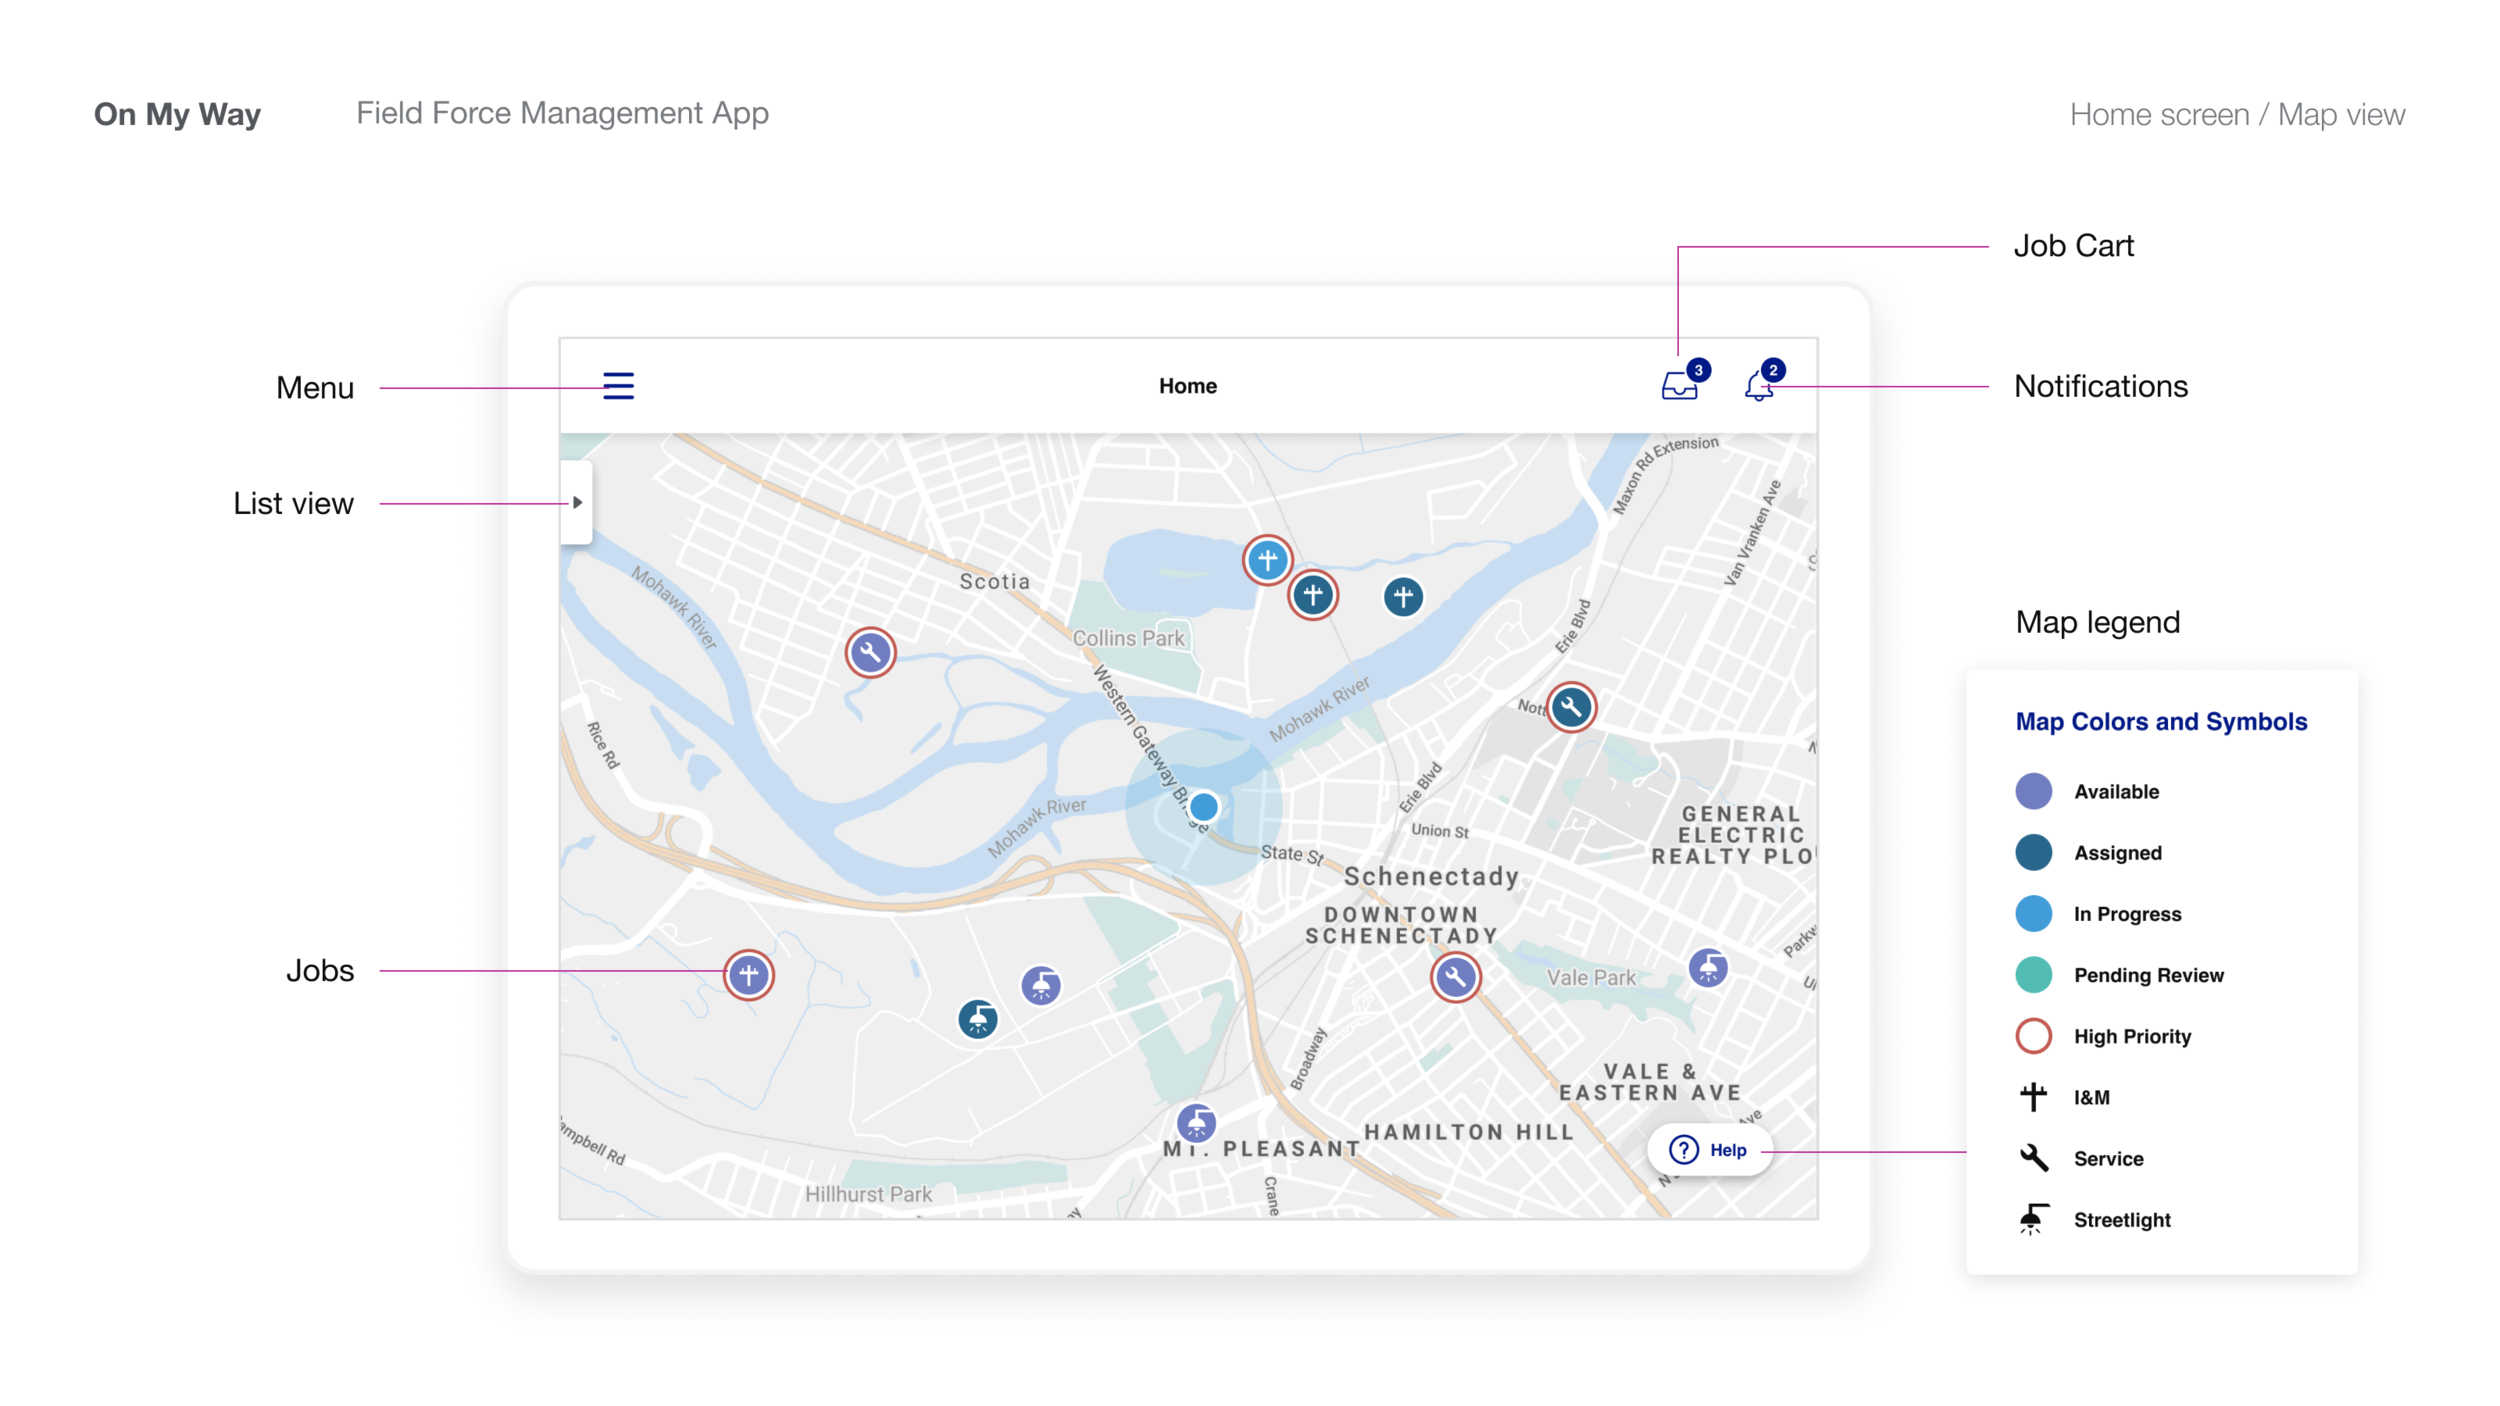The width and height of the screenshot is (2500, 1406).
Task: Click the current location blue dot
Action: click(x=1204, y=807)
